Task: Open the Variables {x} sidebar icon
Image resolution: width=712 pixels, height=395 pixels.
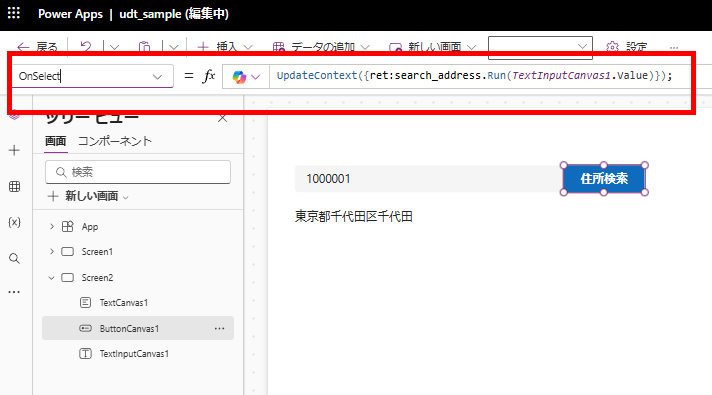Action: coord(14,222)
